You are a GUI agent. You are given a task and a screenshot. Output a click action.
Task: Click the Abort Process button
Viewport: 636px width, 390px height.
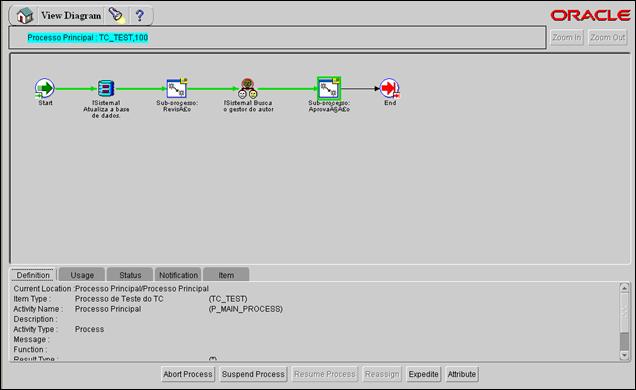pos(188,374)
